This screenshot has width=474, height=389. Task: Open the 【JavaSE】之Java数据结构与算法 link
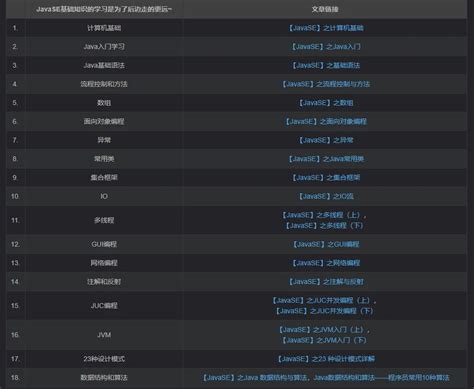255,378
